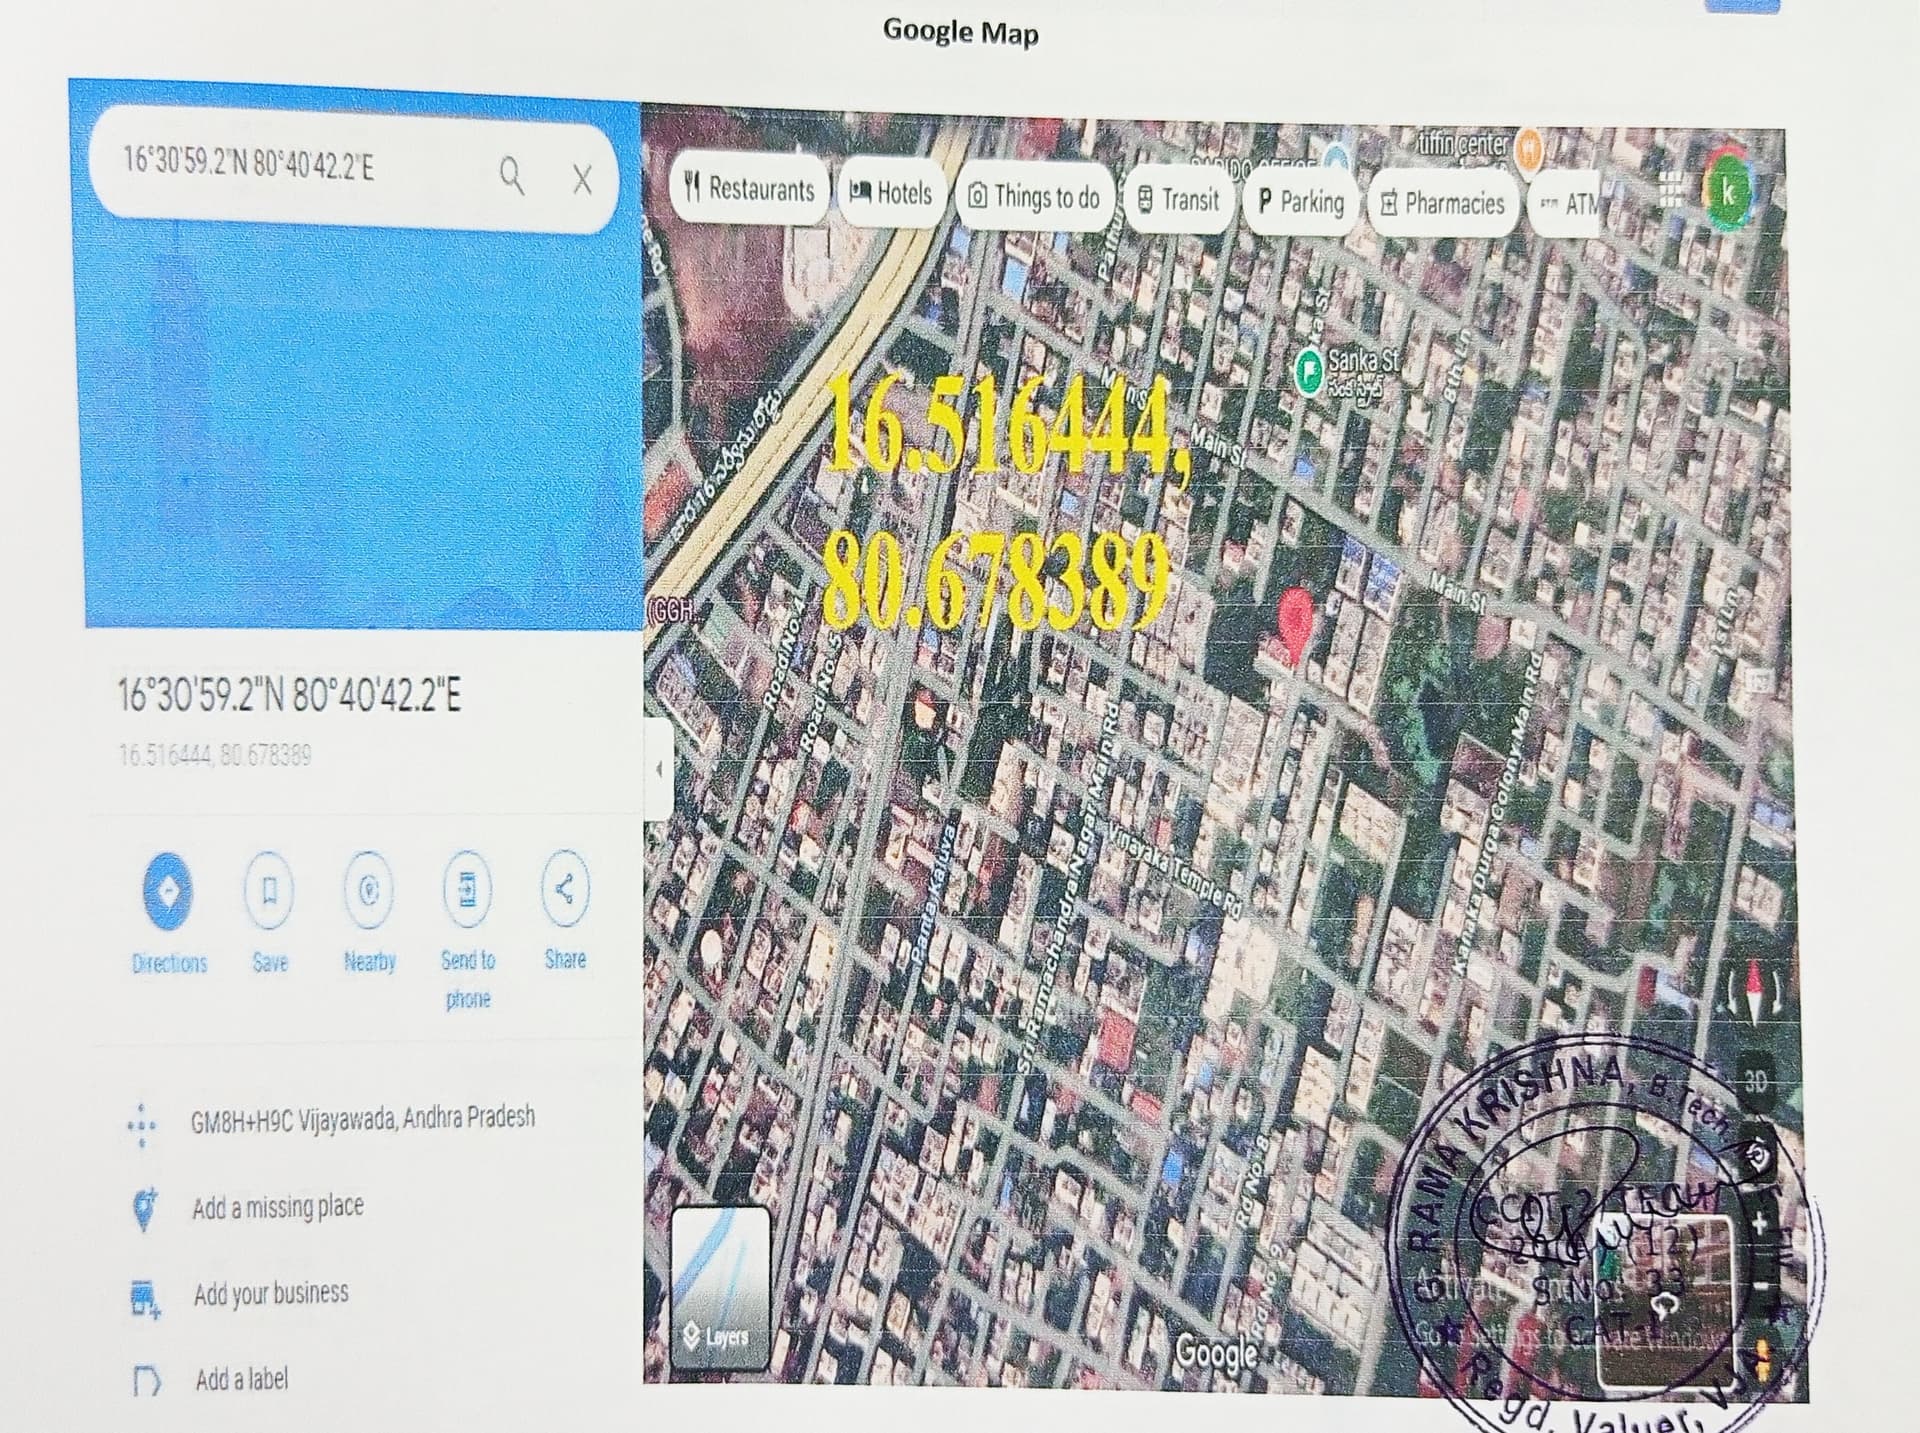Filter map by Hotels chip
The width and height of the screenshot is (1920, 1433).
point(890,193)
